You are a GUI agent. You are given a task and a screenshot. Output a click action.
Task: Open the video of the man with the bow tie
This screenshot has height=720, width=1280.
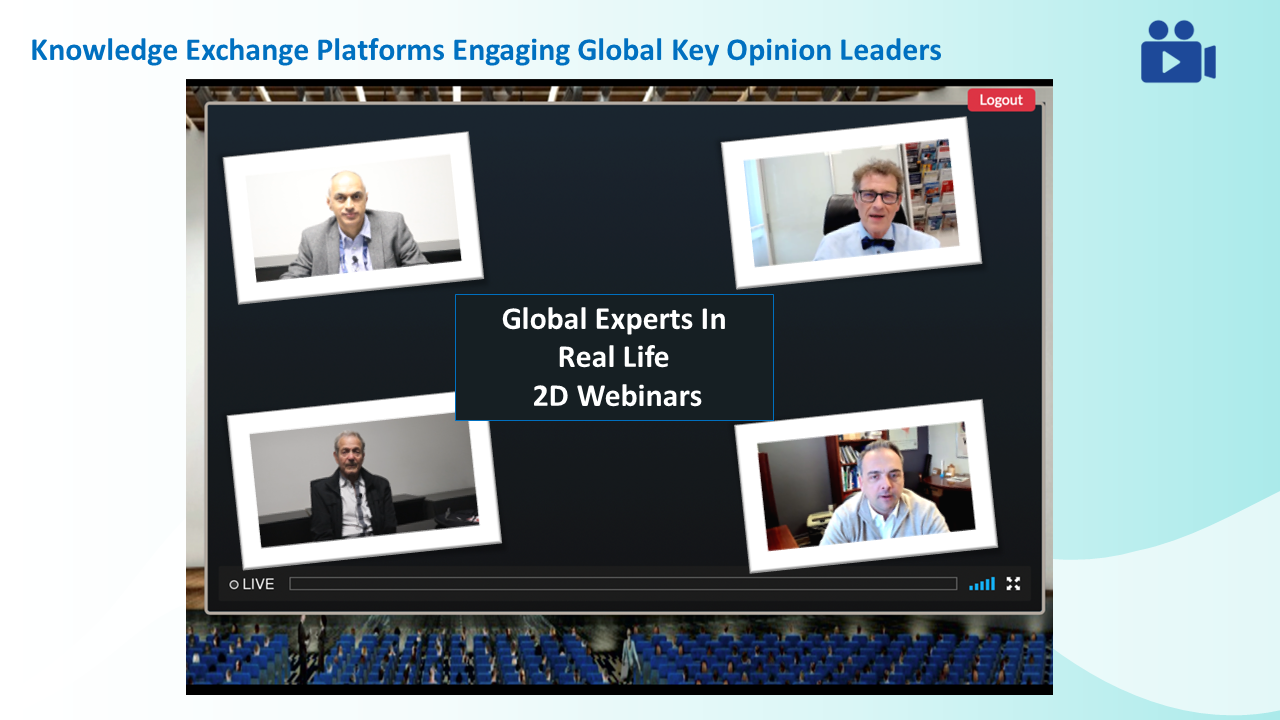coord(851,203)
